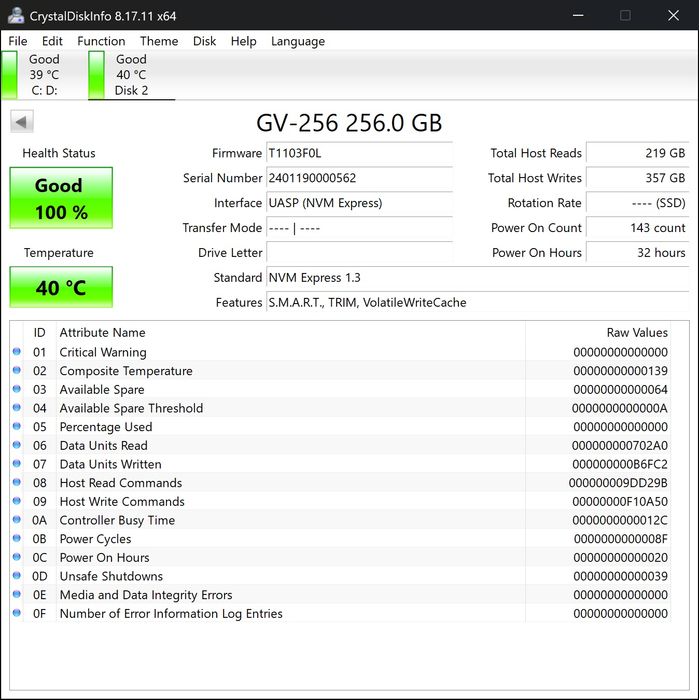
Task: Click the Features field with TRIM
Action: [x=478, y=303]
